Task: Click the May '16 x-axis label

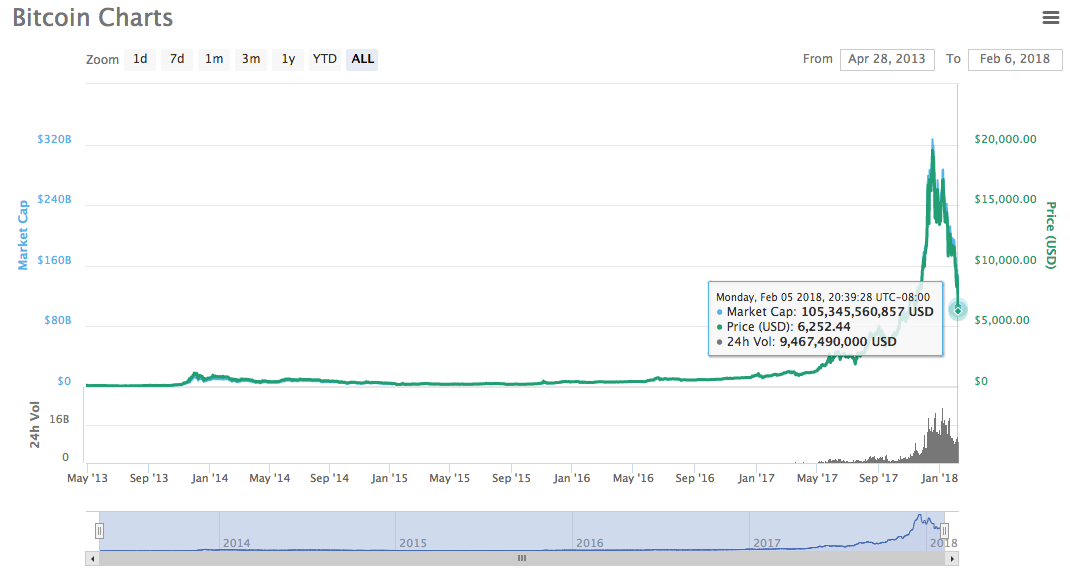Action: point(633,478)
